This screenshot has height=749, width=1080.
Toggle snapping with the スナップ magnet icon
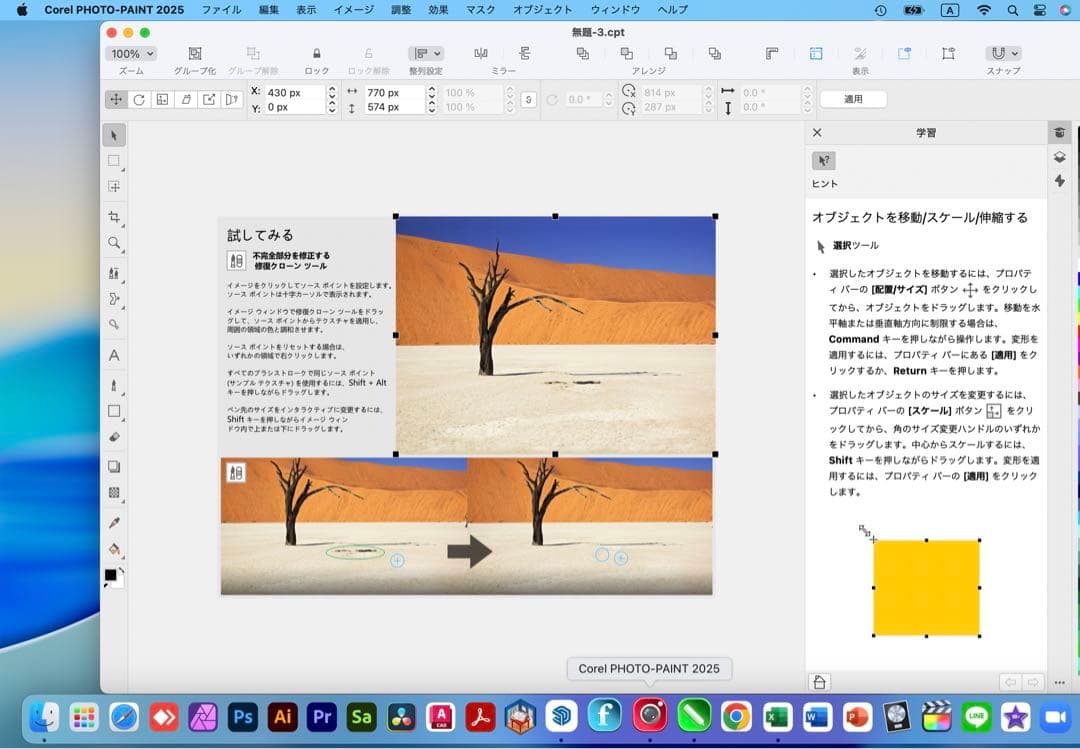pyautogui.click(x=997, y=53)
